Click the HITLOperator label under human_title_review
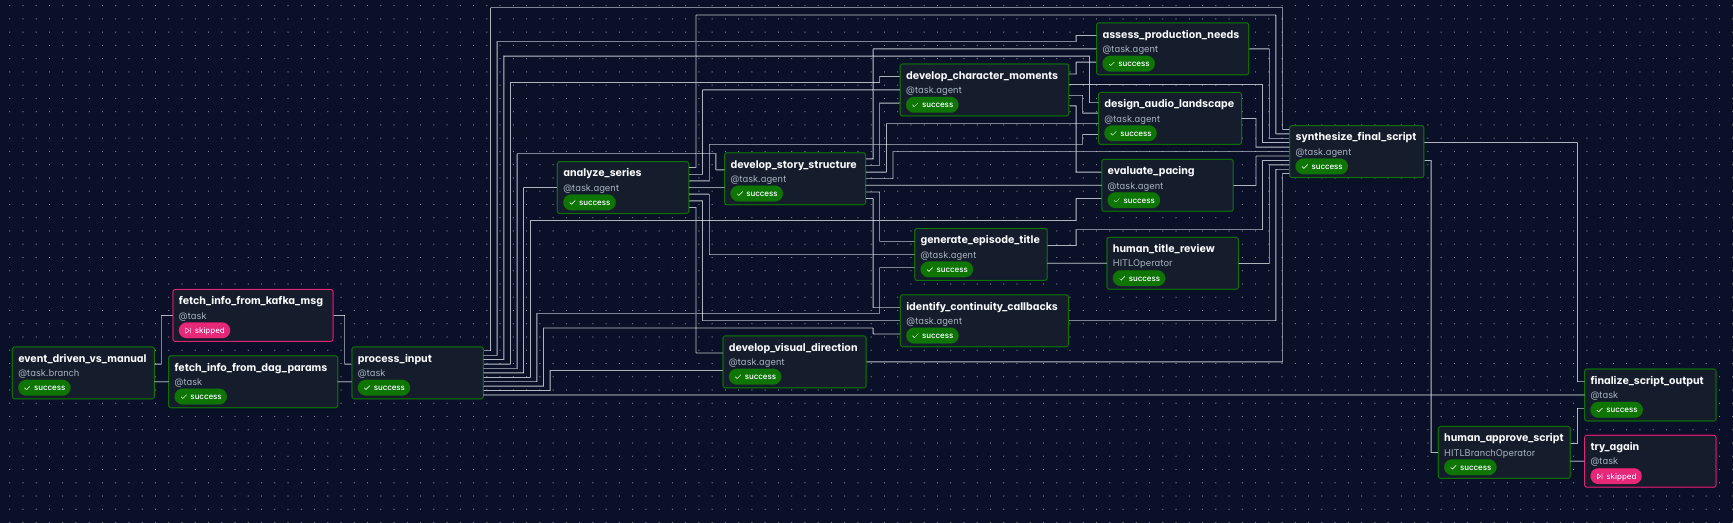 [x=1142, y=263]
